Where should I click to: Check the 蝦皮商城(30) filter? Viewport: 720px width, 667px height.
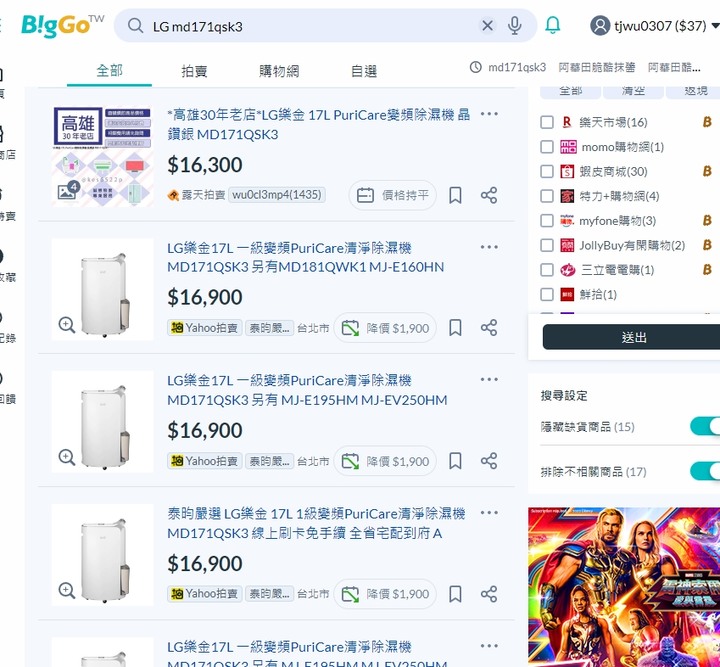tap(546, 171)
